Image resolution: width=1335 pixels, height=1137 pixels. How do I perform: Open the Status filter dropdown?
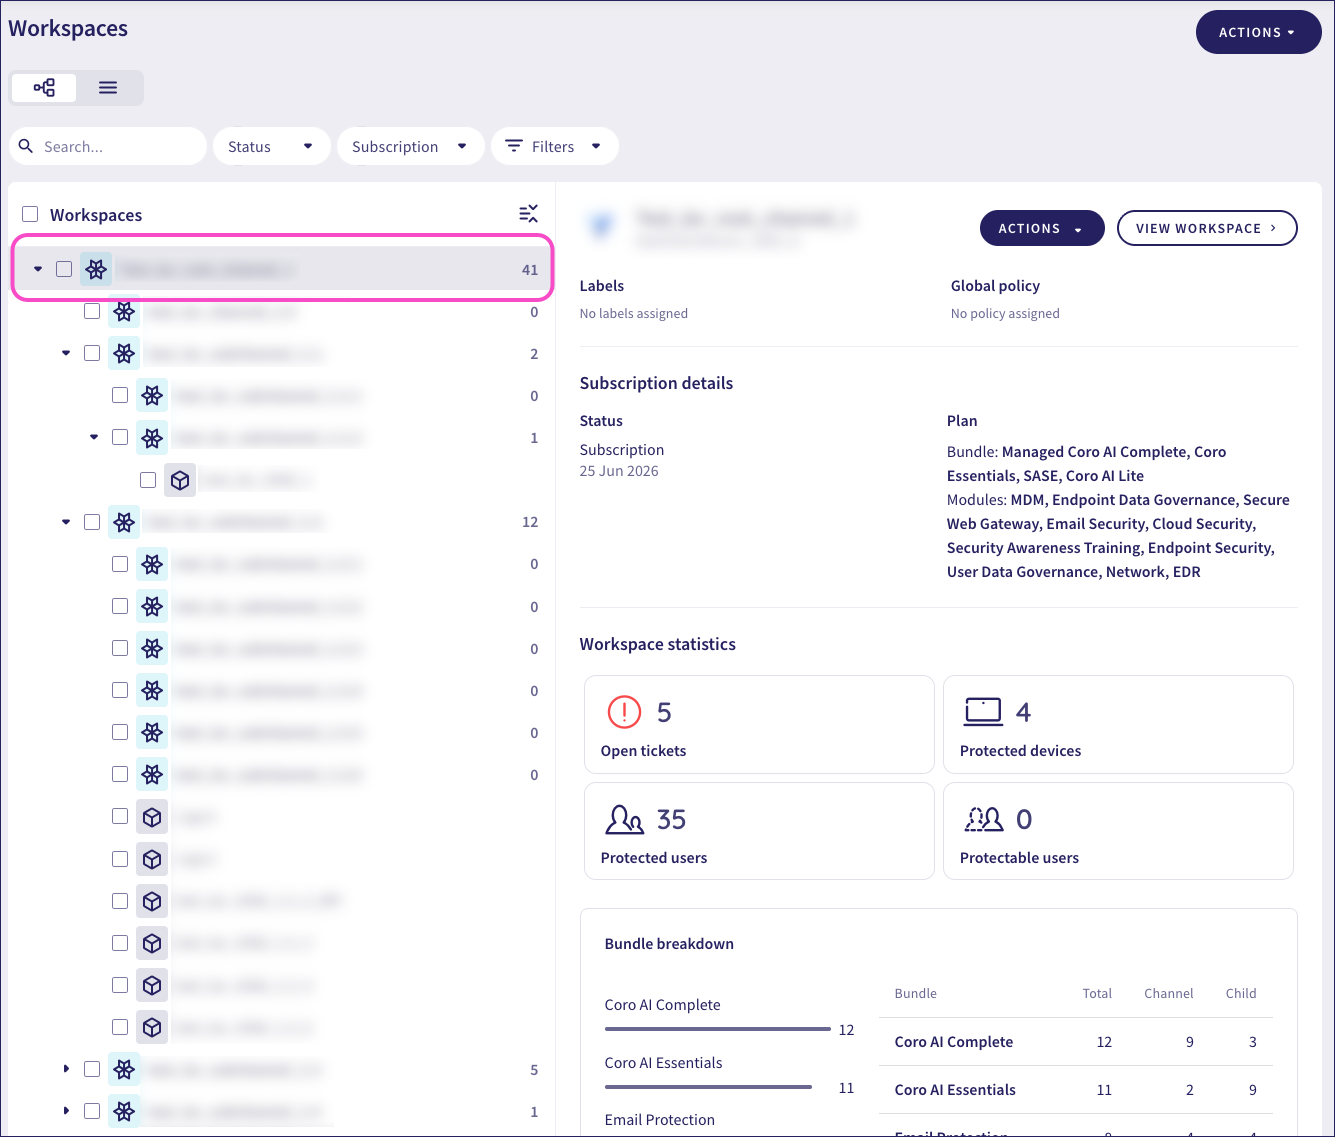[x=271, y=146]
